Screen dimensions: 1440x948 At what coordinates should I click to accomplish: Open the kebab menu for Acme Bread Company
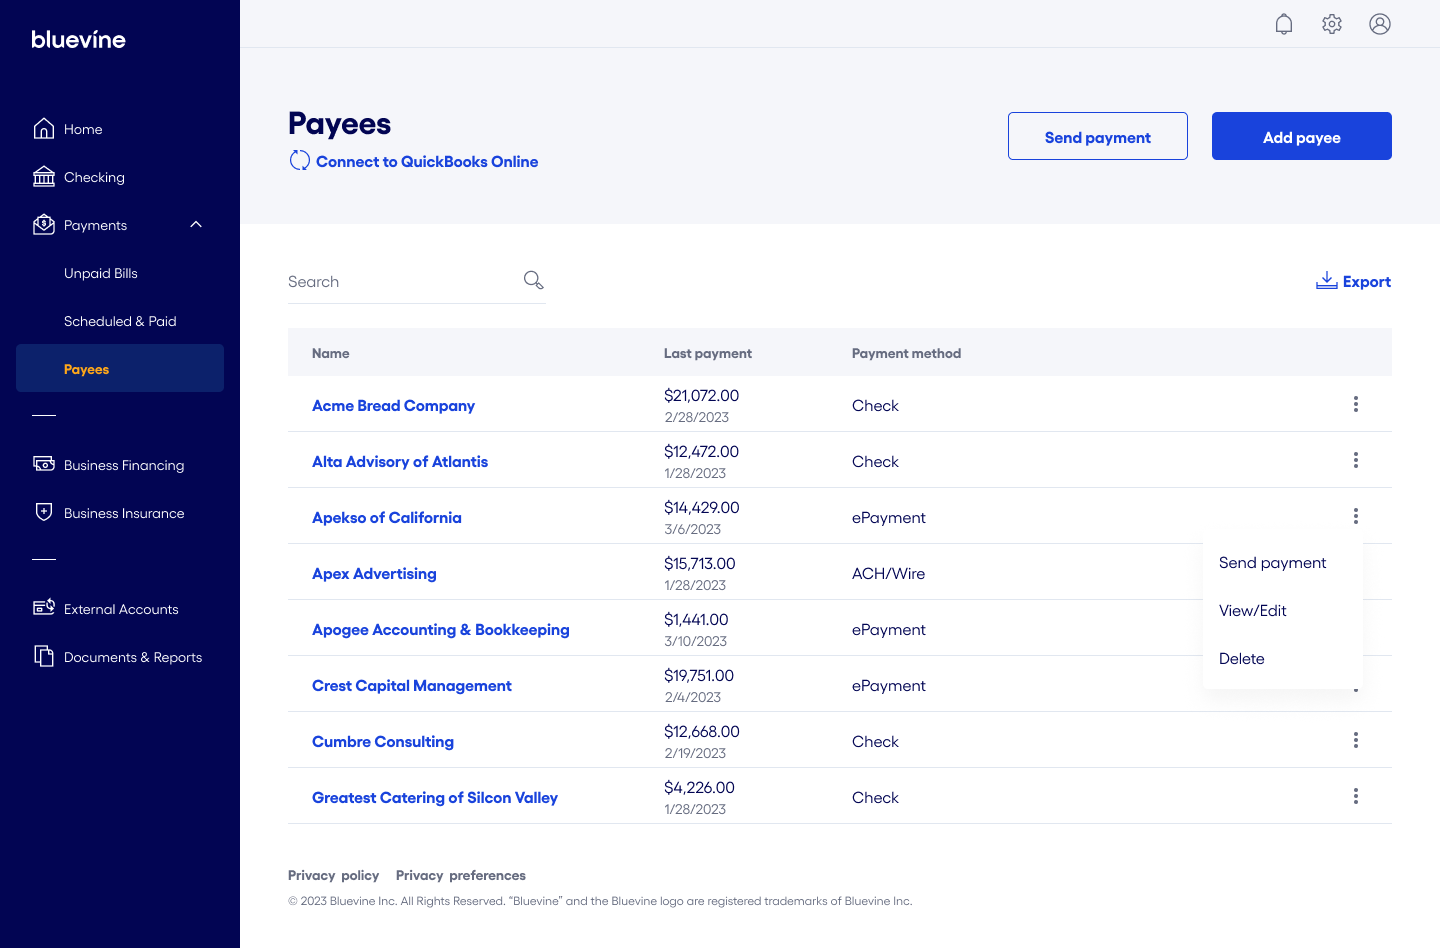(1356, 404)
